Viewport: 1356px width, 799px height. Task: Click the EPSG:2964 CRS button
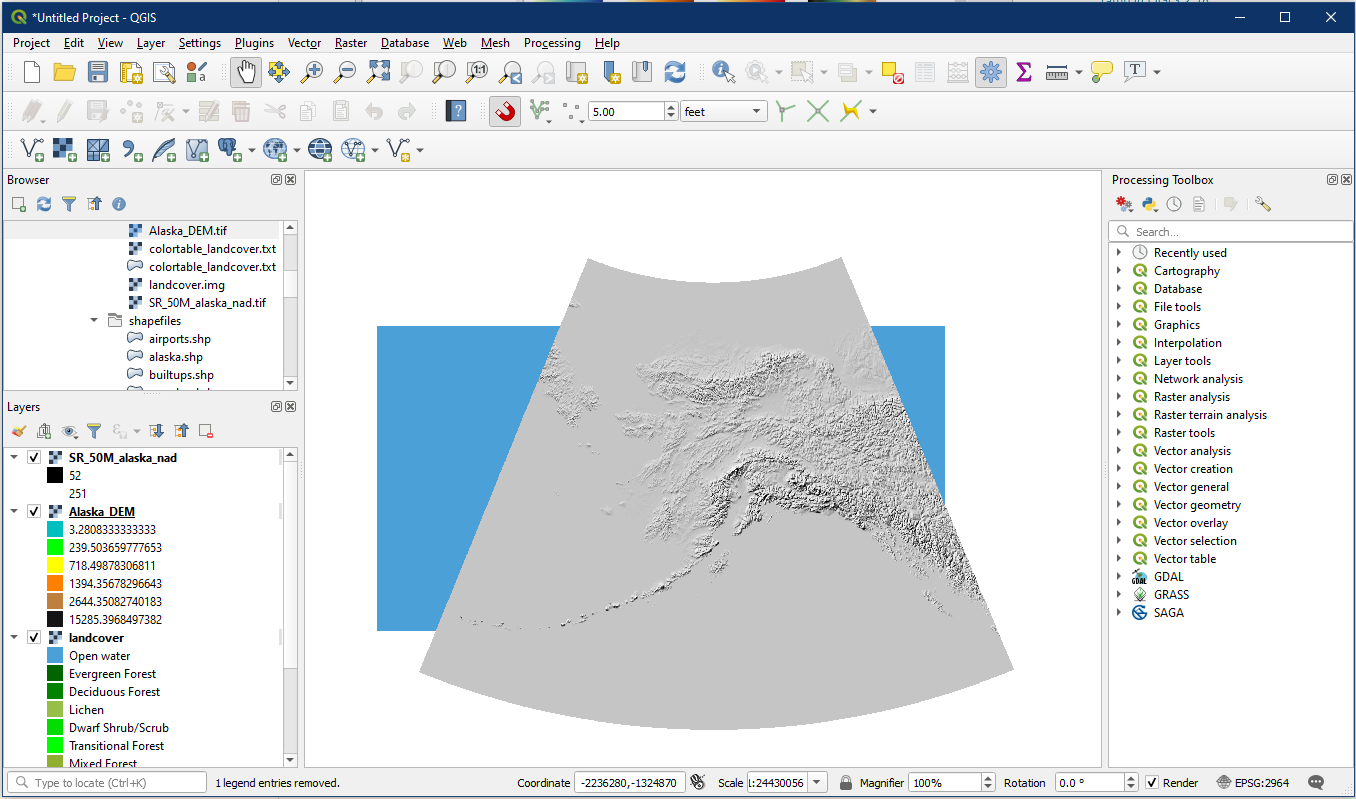point(1253,783)
